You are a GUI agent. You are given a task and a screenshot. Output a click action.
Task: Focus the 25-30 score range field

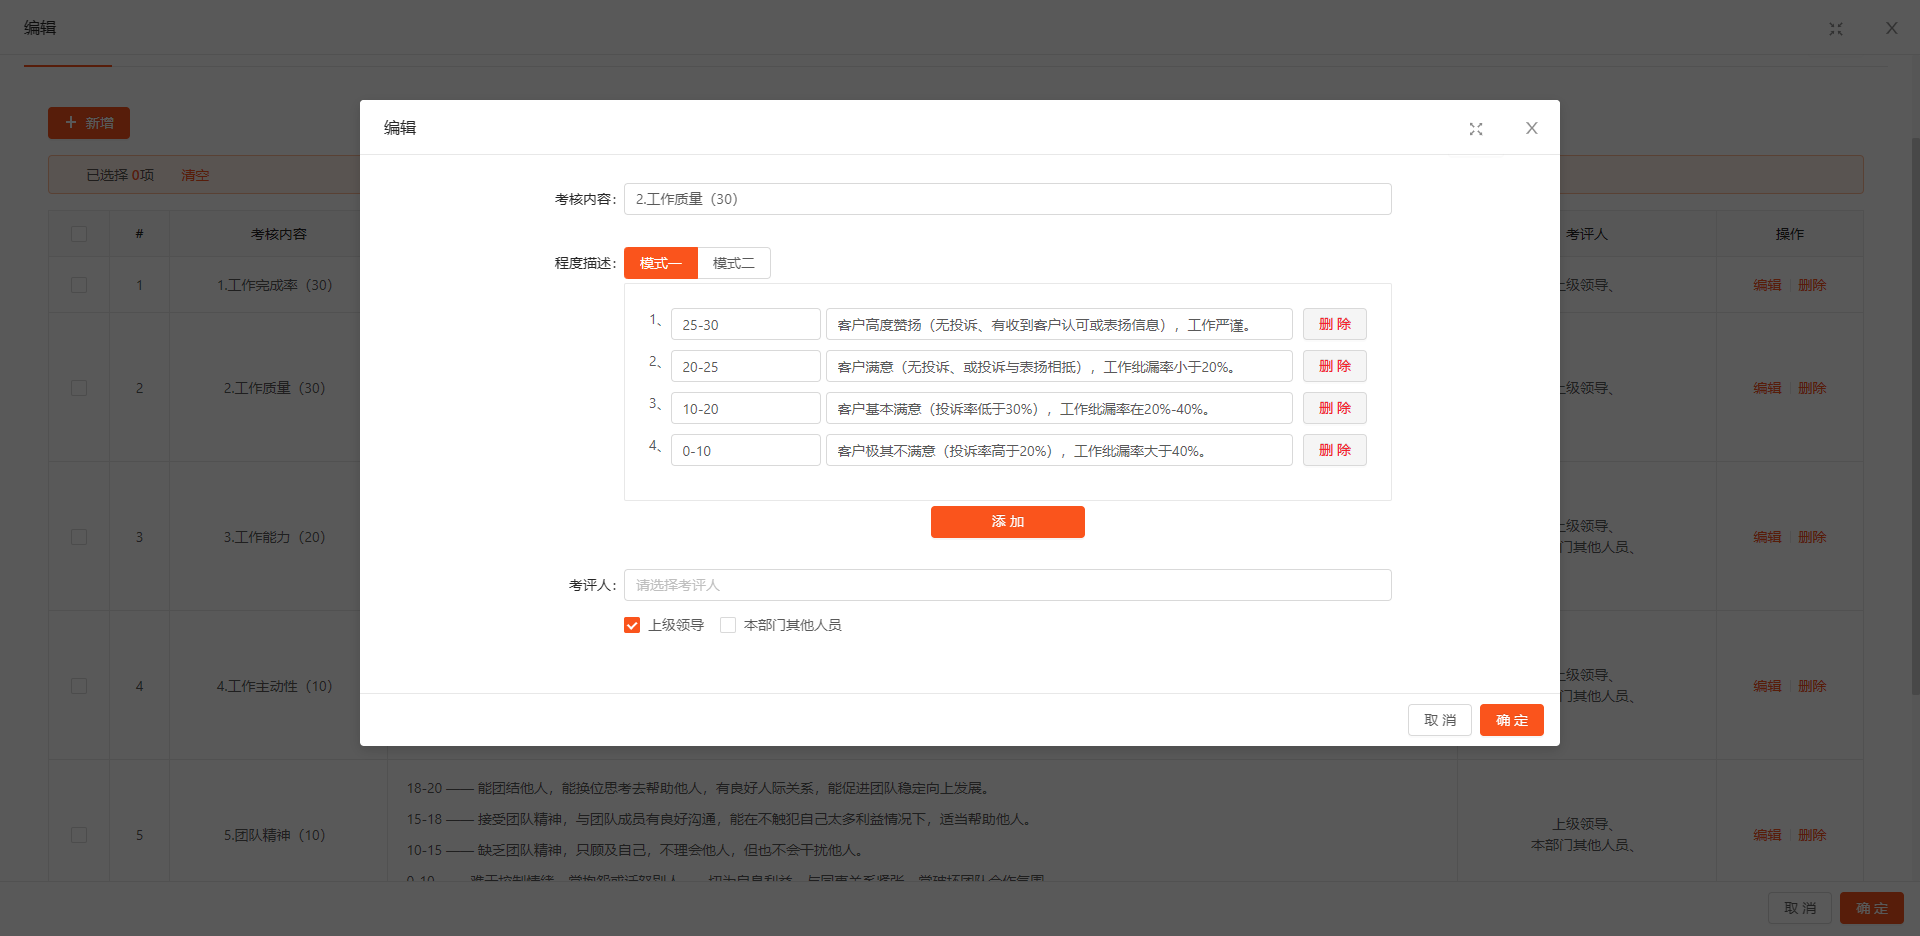click(745, 325)
